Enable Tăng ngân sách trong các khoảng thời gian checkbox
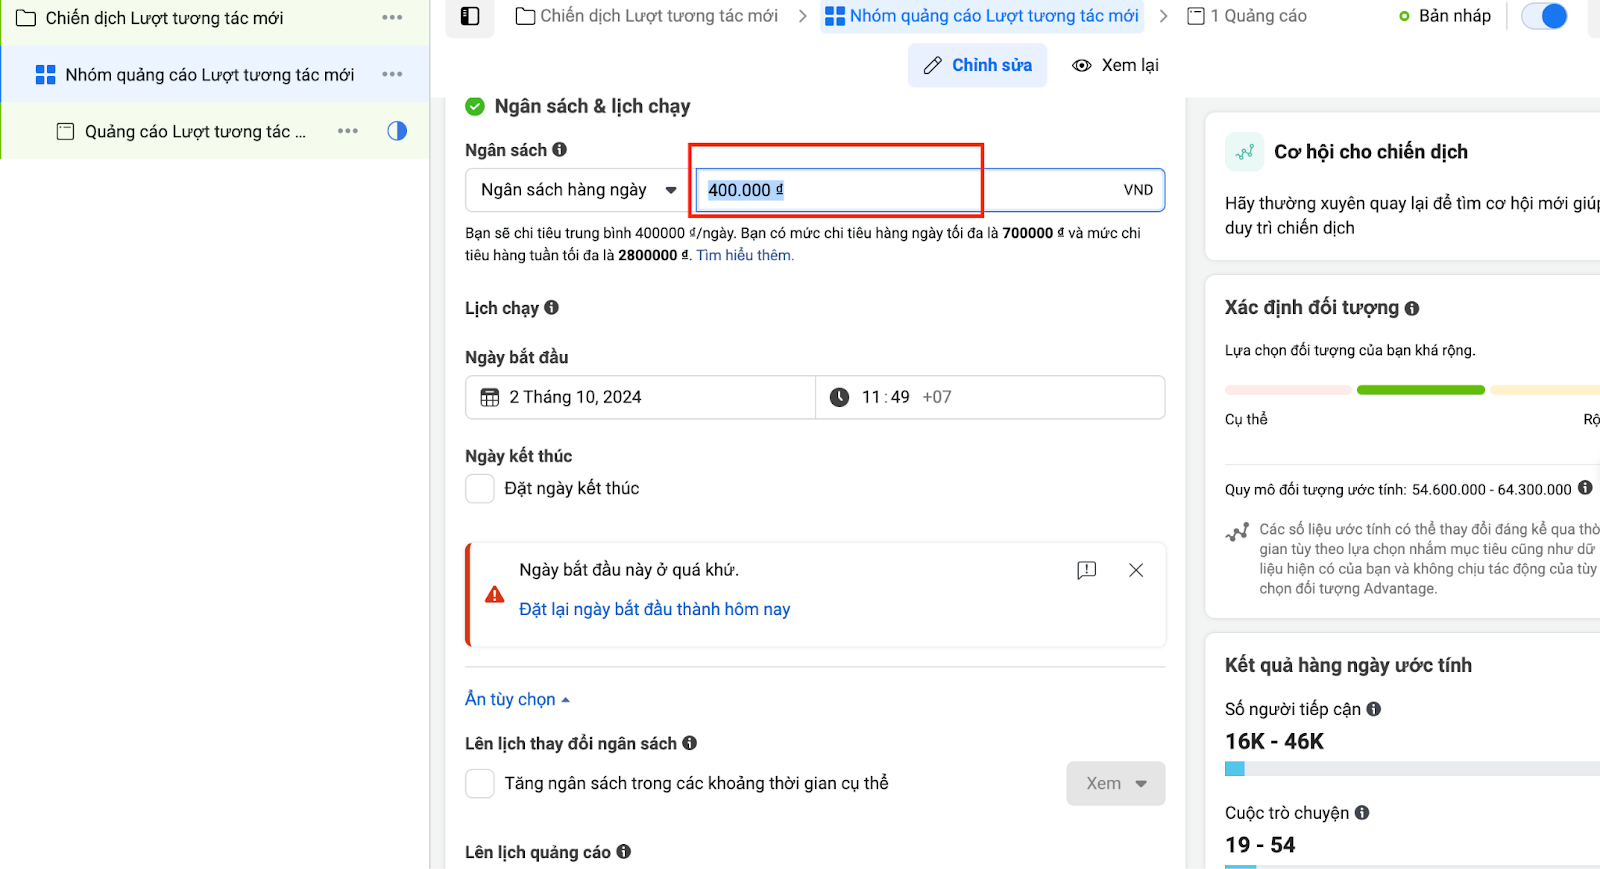The height and width of the screenshot is (869, 1600). pyautogui.click(x=480, y=783)
